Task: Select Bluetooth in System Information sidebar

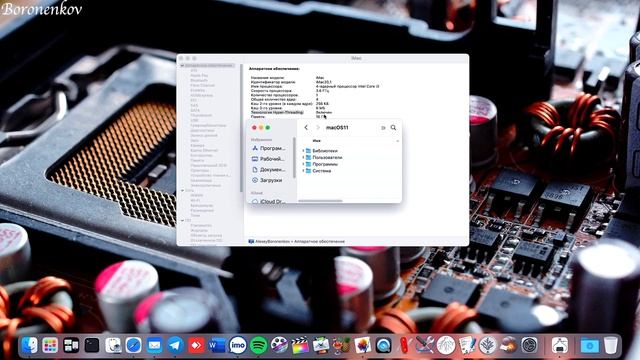Action: 199,80
